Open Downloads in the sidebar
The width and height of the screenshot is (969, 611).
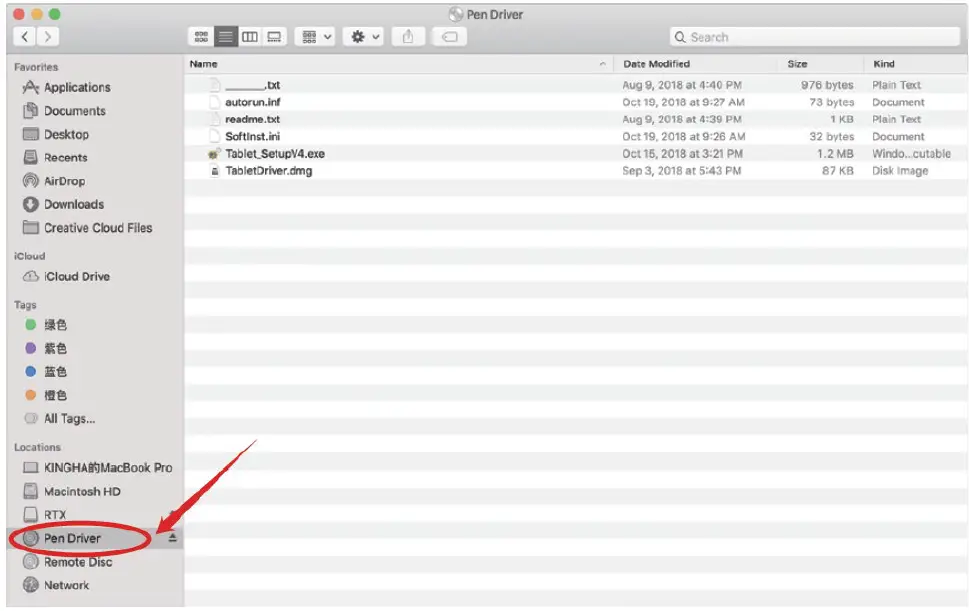(73, 204)
